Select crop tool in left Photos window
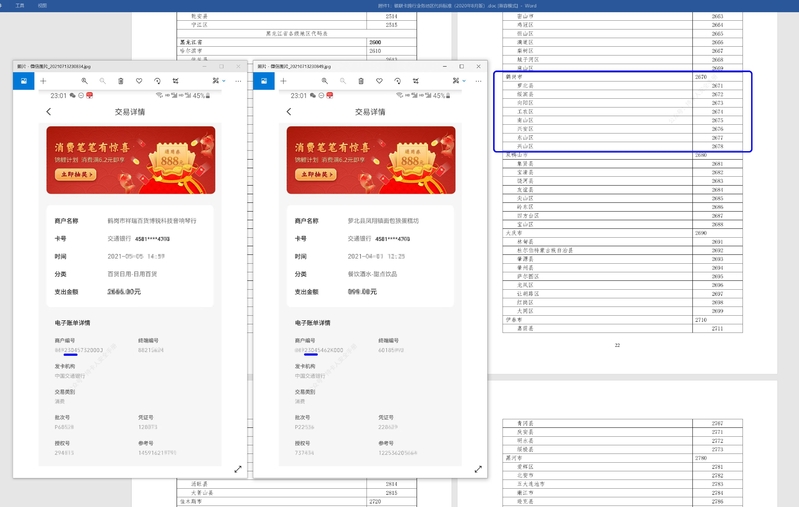Viewport: 799px width, 507px height. [176, 80]
